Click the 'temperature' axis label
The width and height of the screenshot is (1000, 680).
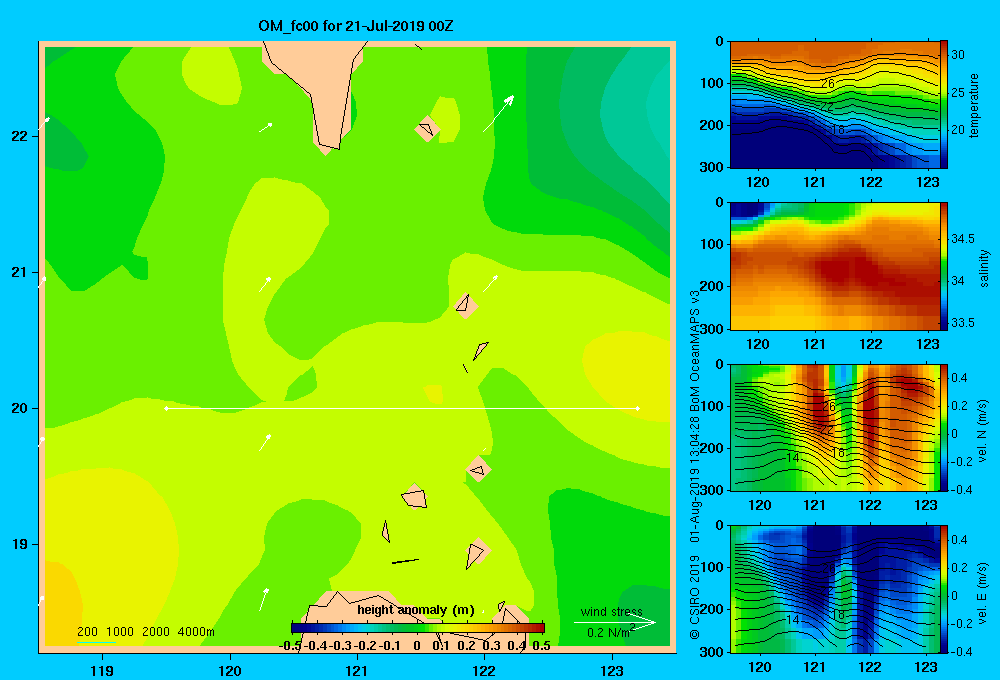tap(974, 105)
